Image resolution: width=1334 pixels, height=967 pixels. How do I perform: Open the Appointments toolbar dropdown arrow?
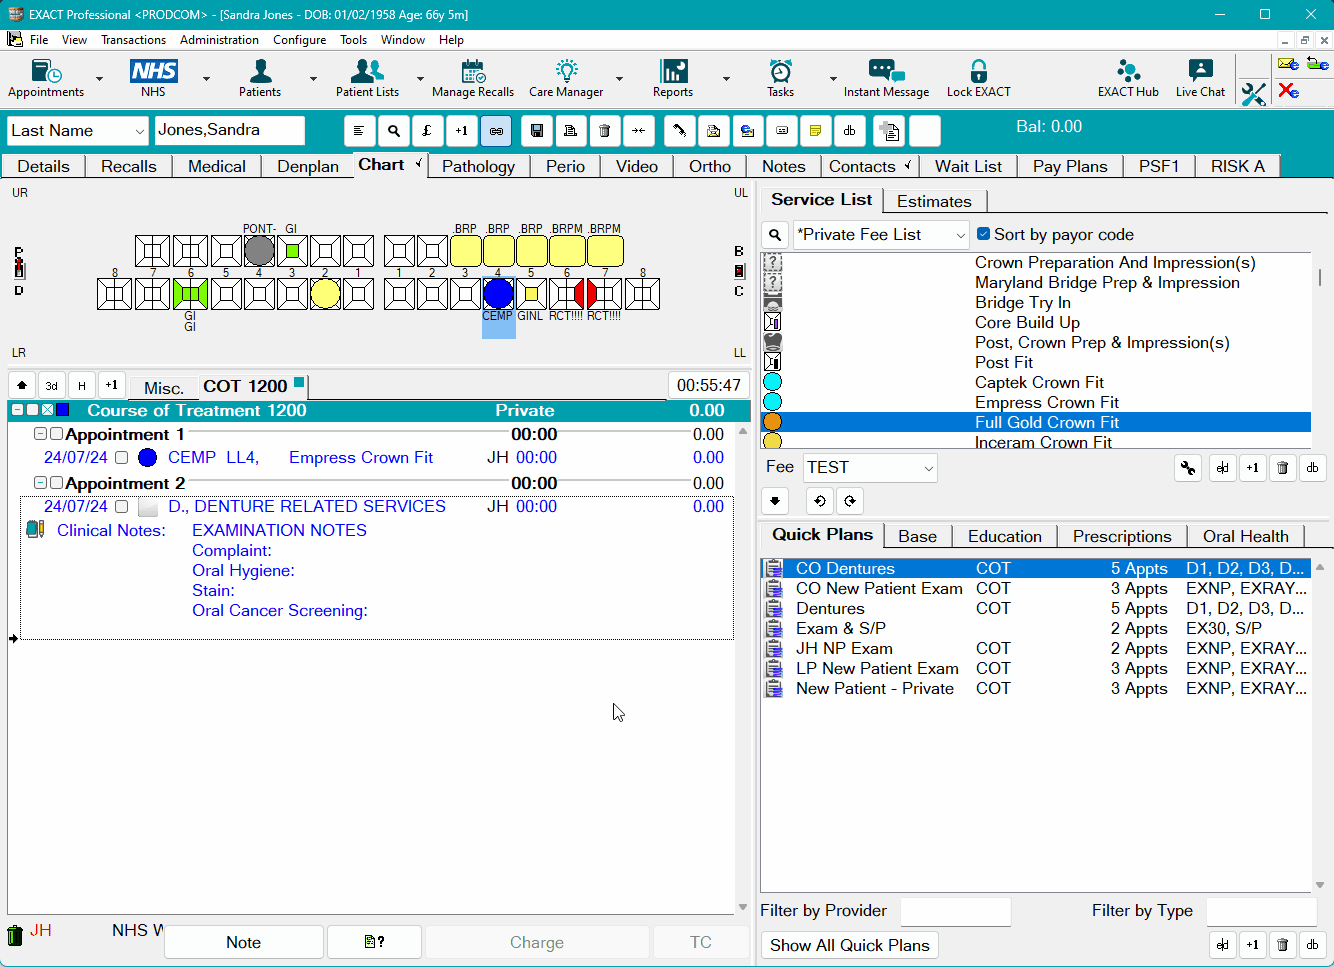pos(99,79)
